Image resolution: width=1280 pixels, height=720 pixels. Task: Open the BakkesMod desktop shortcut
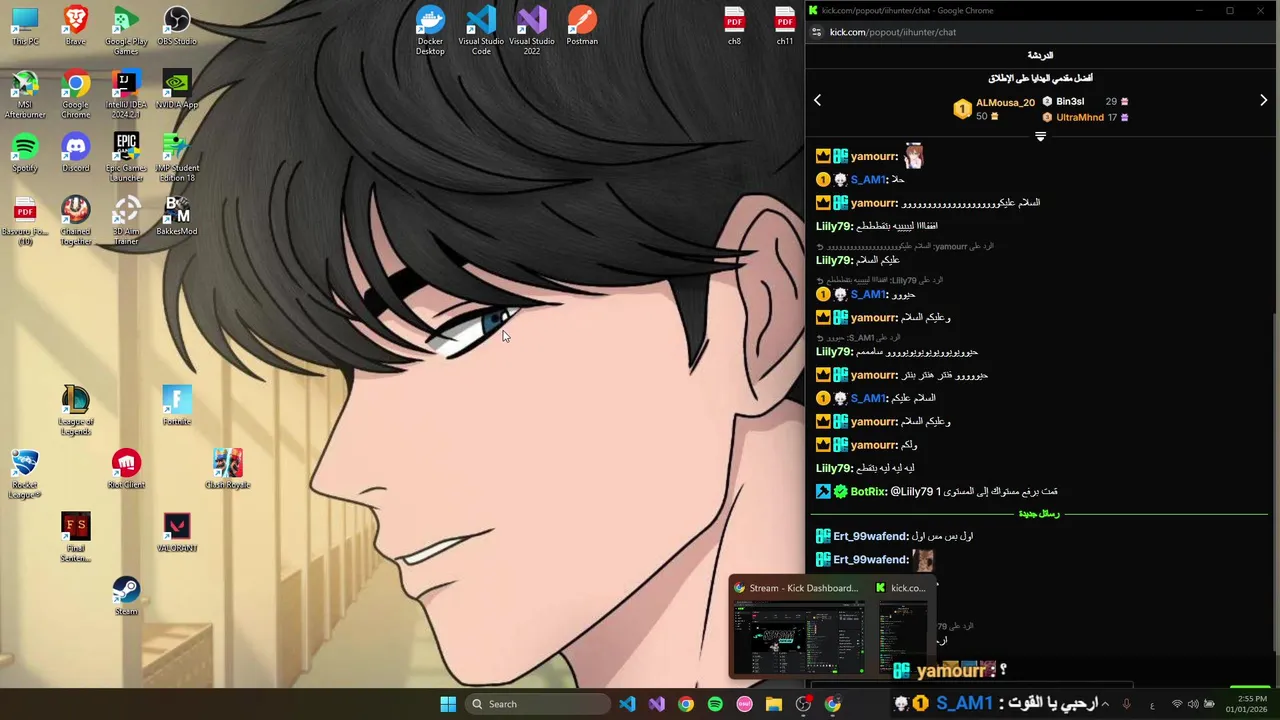tap(177, 217)
